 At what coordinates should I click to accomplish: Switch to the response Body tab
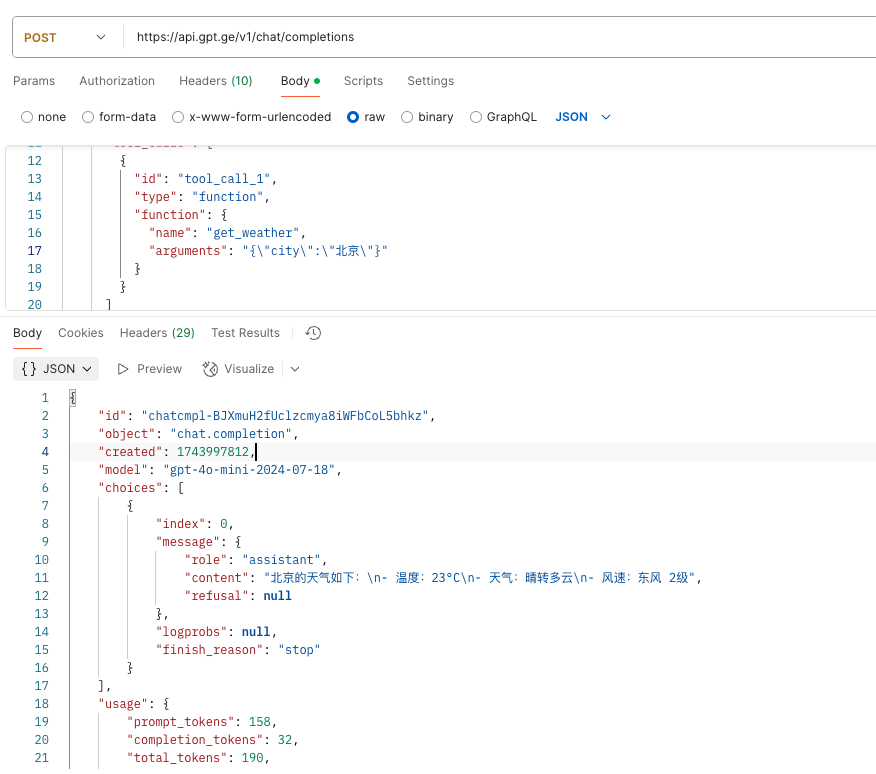(27, 333)
